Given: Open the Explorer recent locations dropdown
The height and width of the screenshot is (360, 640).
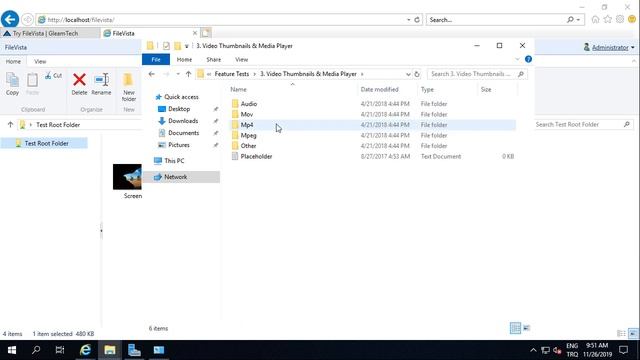Looking at the screenshot, I should [178, 74].
